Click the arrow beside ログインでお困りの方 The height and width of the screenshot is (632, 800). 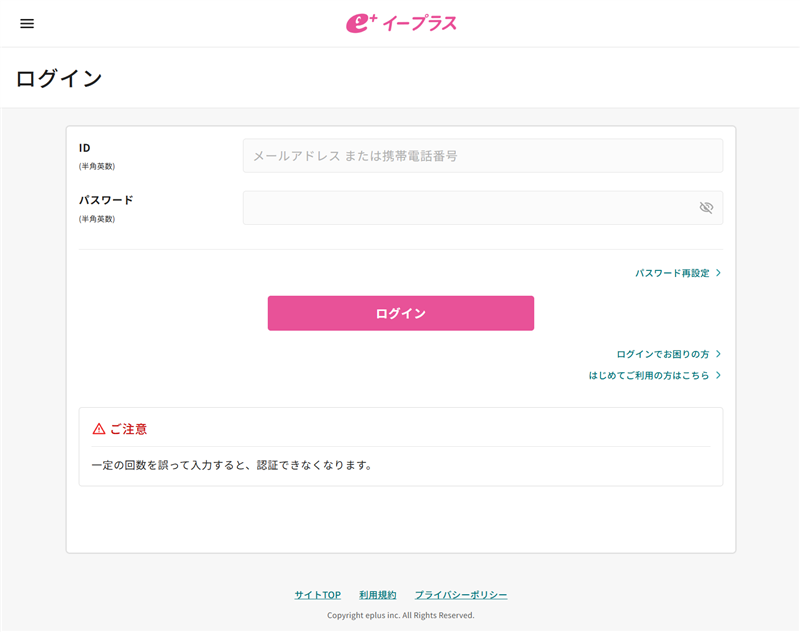[718, 354]
